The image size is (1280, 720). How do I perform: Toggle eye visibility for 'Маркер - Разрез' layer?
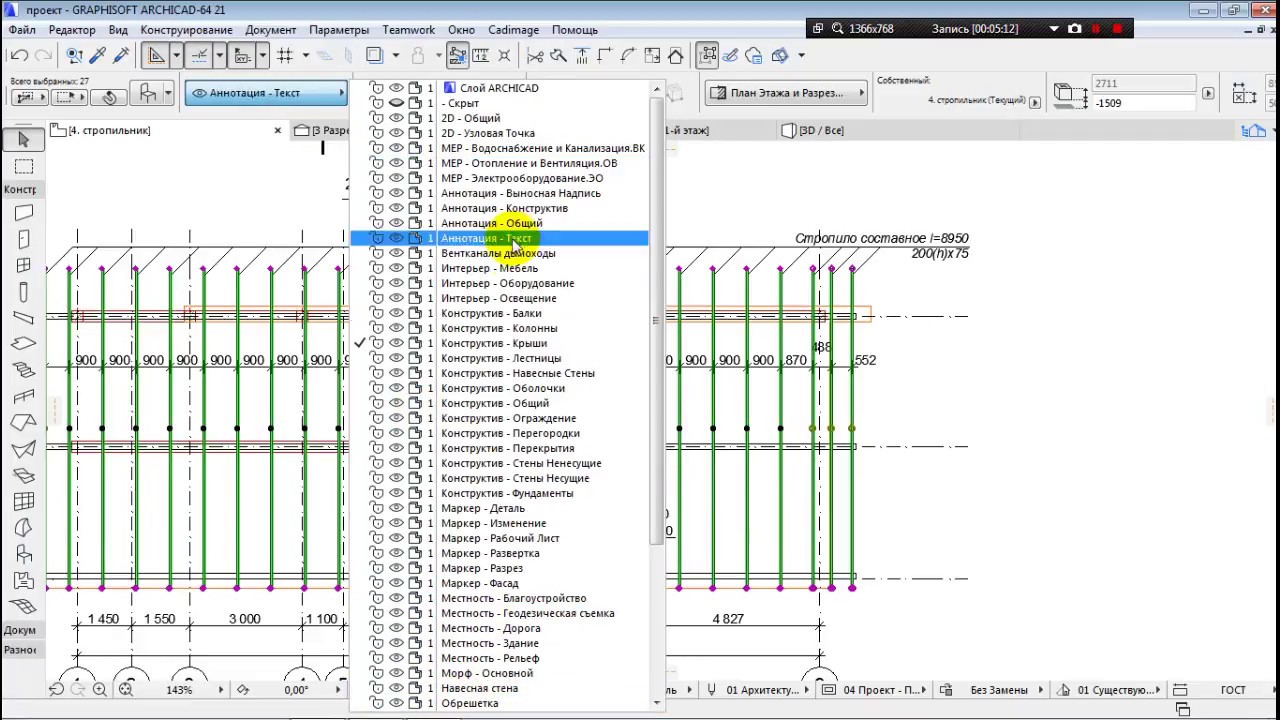[x=396, y=568]
